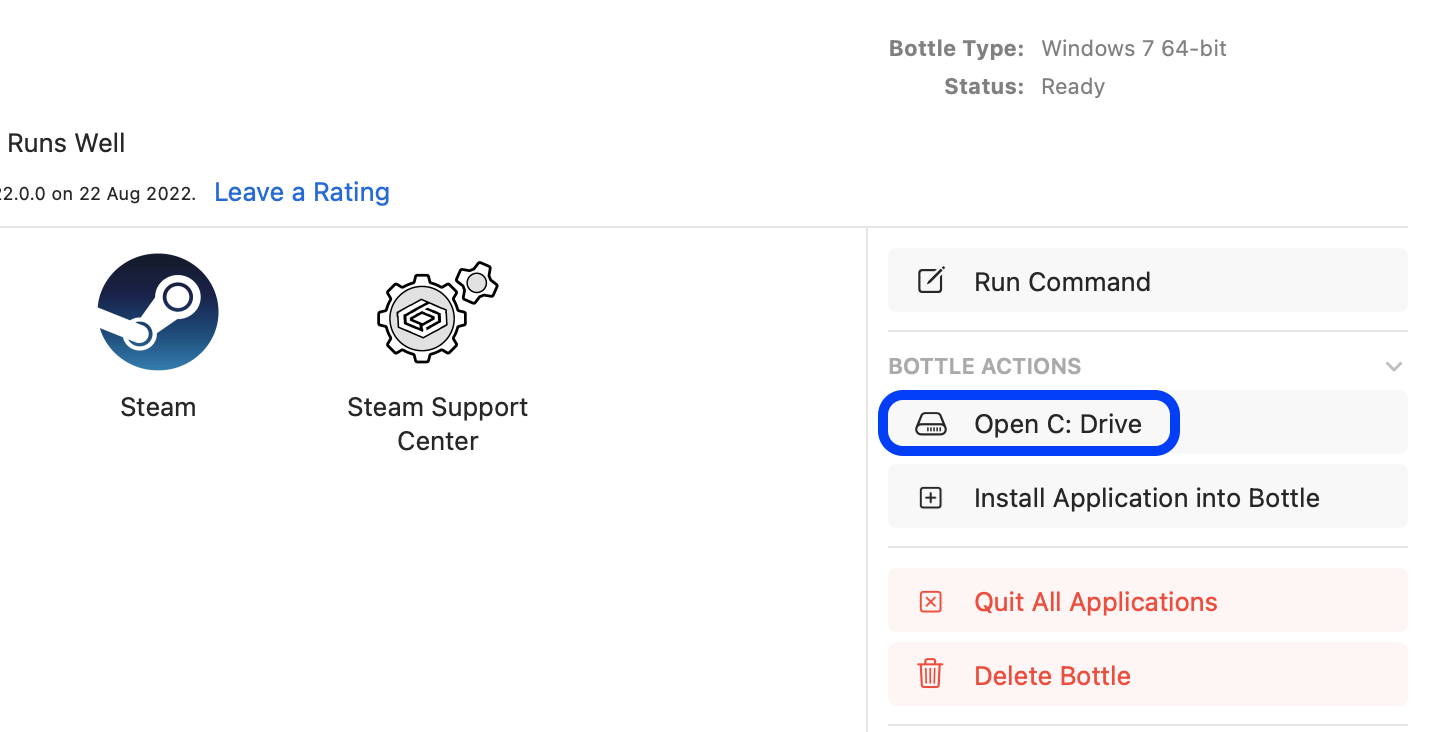
Task: Click the Windows 7 64-bit bottle type value
Action: pos(1134,48)
